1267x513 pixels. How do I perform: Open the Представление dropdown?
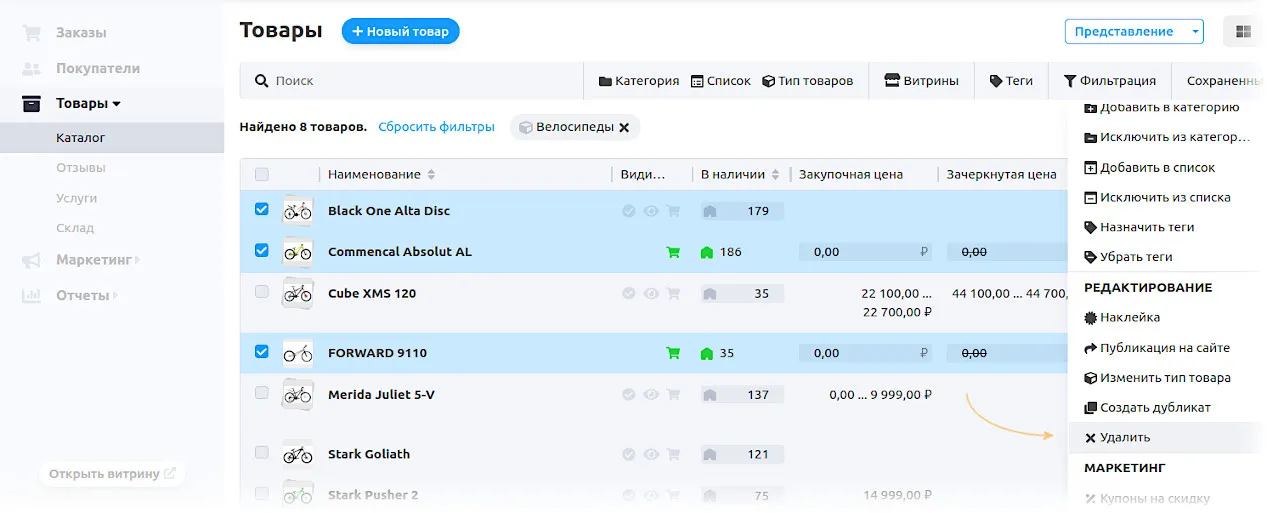tap(1132, 32)
